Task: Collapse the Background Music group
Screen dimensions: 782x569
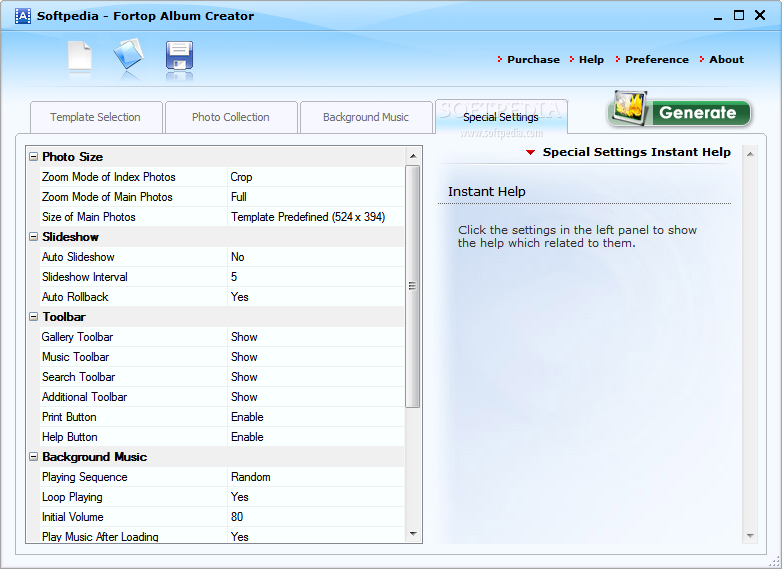Action: pyautogui.click(x=33, y=456)
